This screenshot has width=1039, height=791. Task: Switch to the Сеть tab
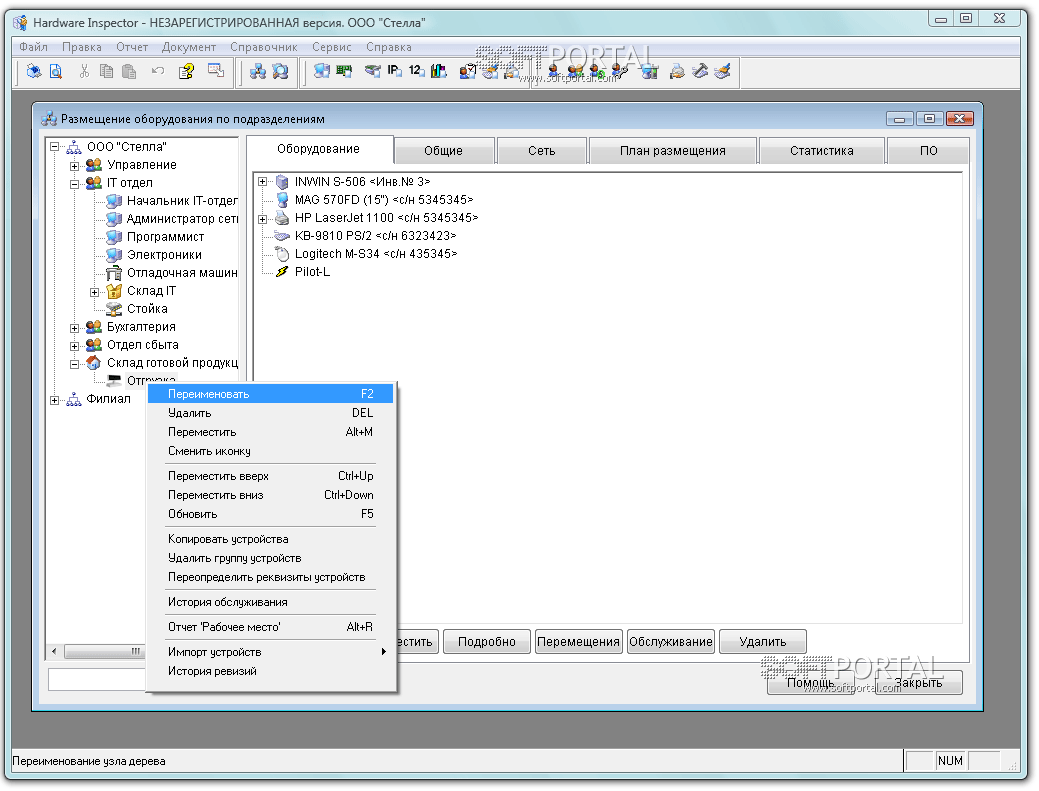click(x=541, y=151)
